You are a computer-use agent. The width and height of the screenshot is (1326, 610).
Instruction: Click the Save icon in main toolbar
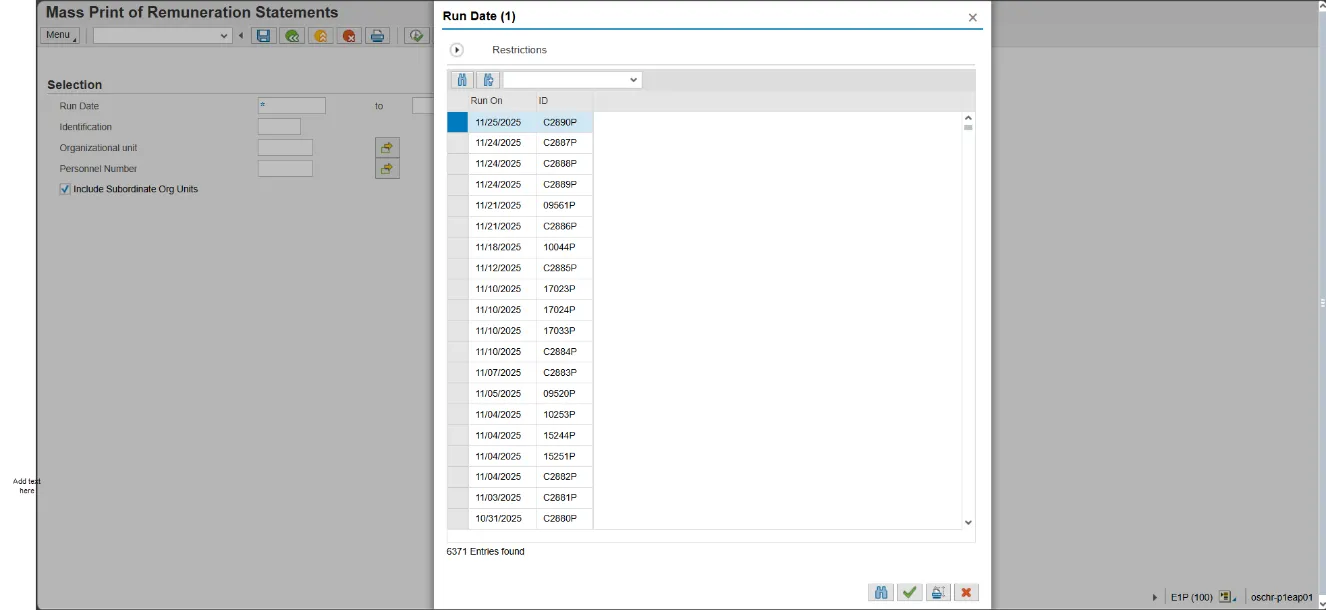click(x=263, y=36)
